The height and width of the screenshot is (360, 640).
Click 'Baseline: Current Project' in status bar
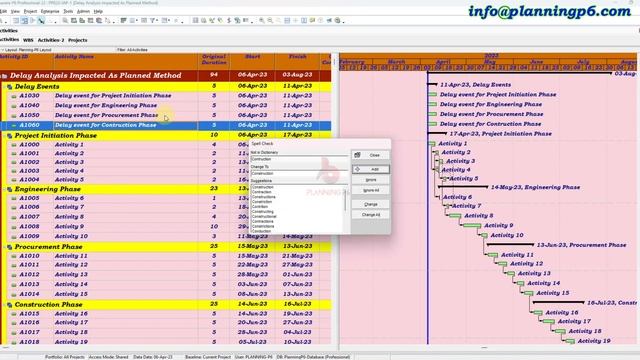point(208,357)
